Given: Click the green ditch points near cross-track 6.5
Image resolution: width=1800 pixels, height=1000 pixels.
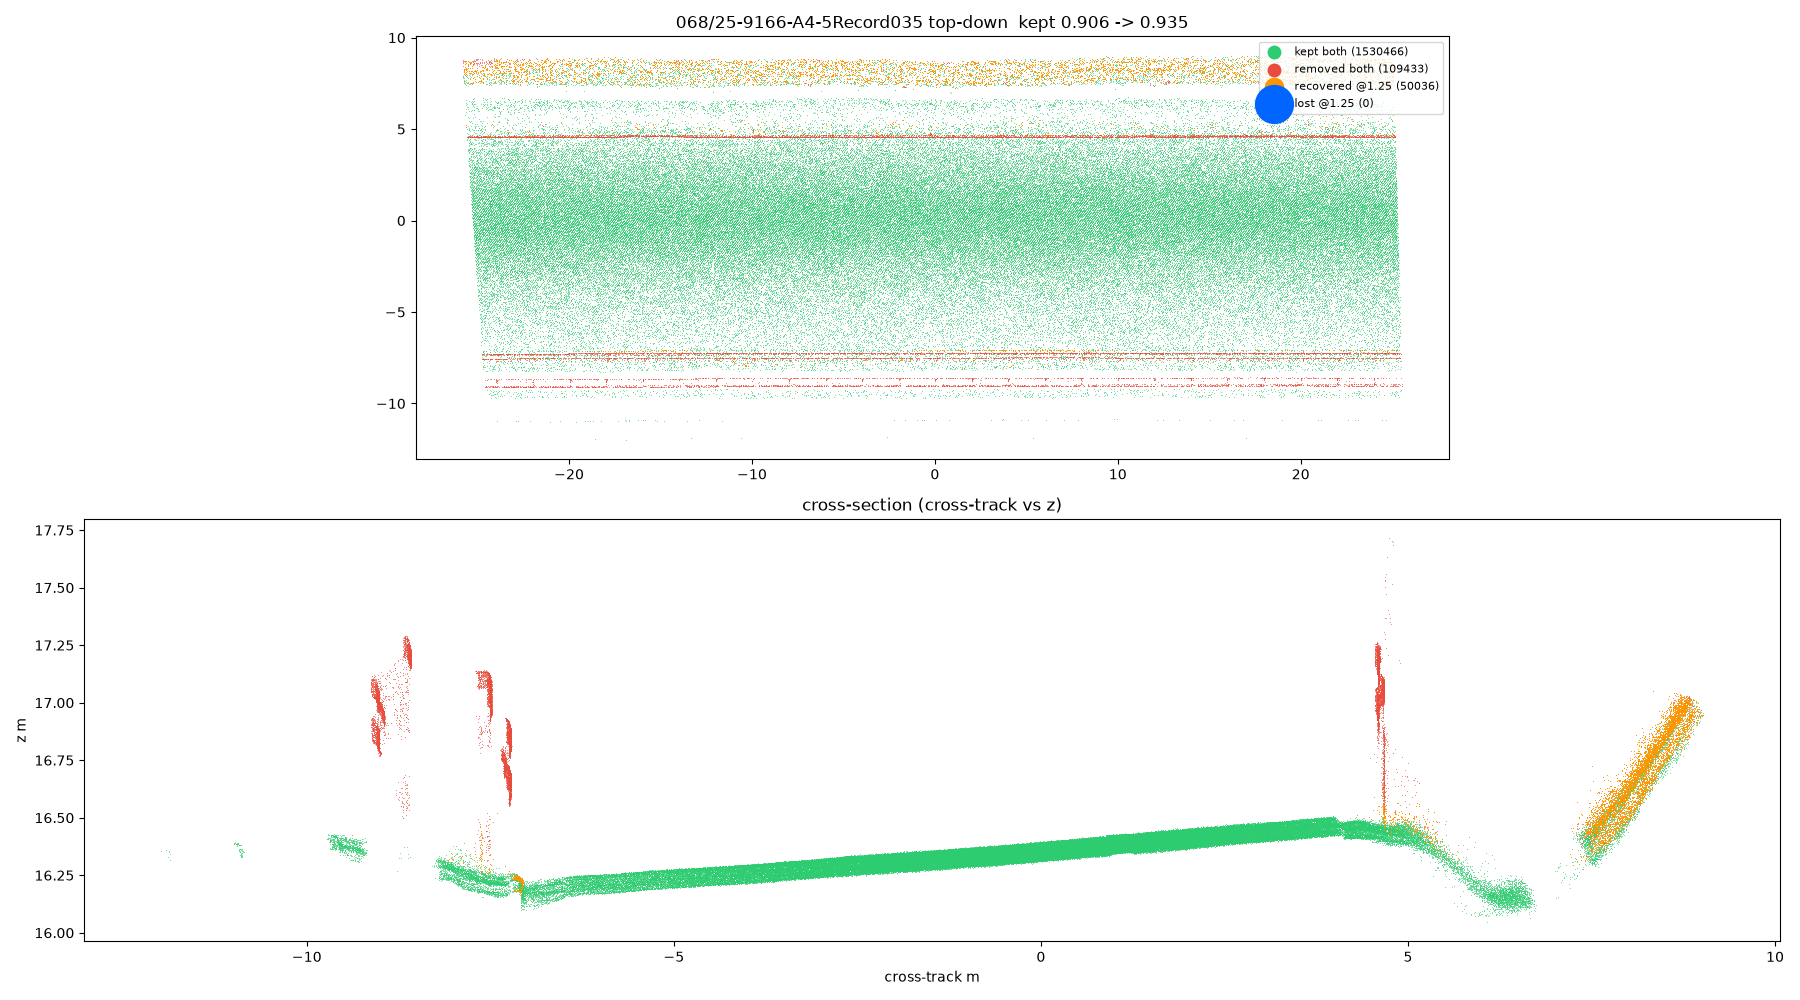Looking at the screenshot, I should point(1505,895).
